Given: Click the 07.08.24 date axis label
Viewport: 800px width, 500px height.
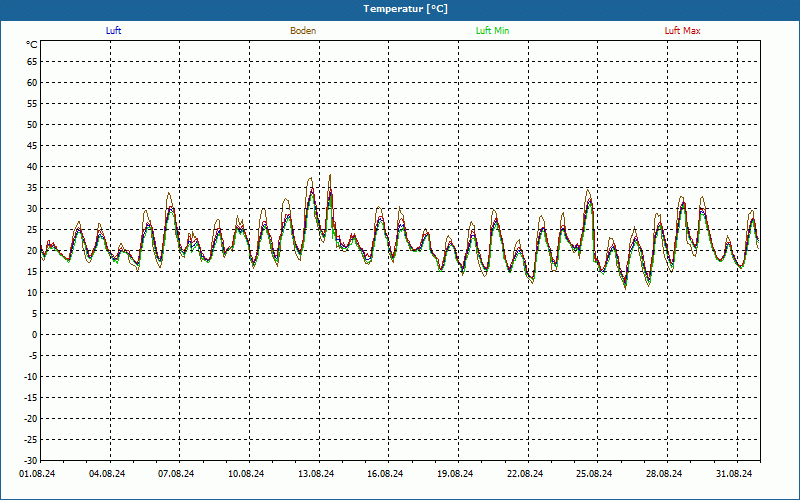Looking at the screenshot, I should pos(176,474).
